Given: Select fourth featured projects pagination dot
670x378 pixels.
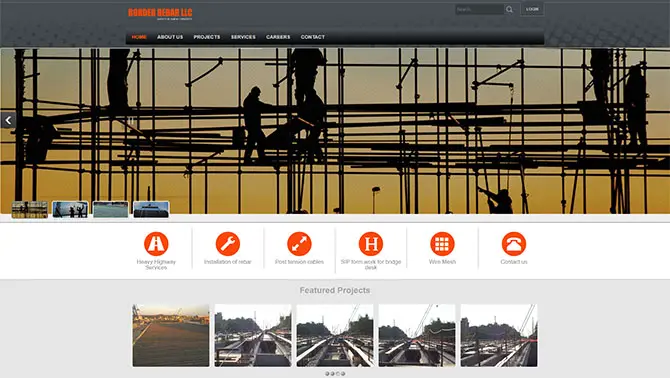Looking at the screenshot, I should click(x=343, y=374).
